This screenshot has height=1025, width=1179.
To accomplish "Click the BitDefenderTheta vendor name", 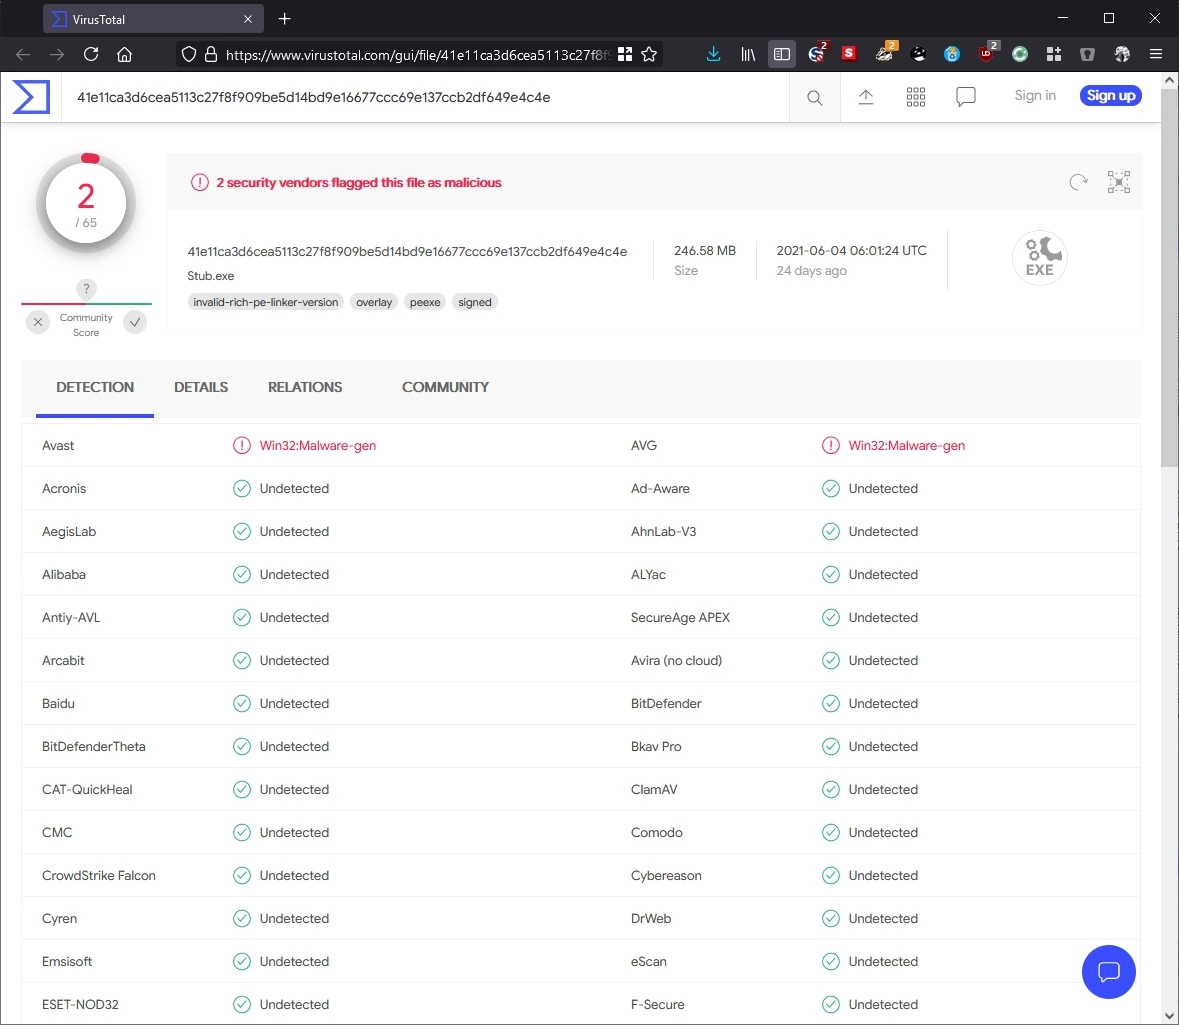I will point(94,747).
